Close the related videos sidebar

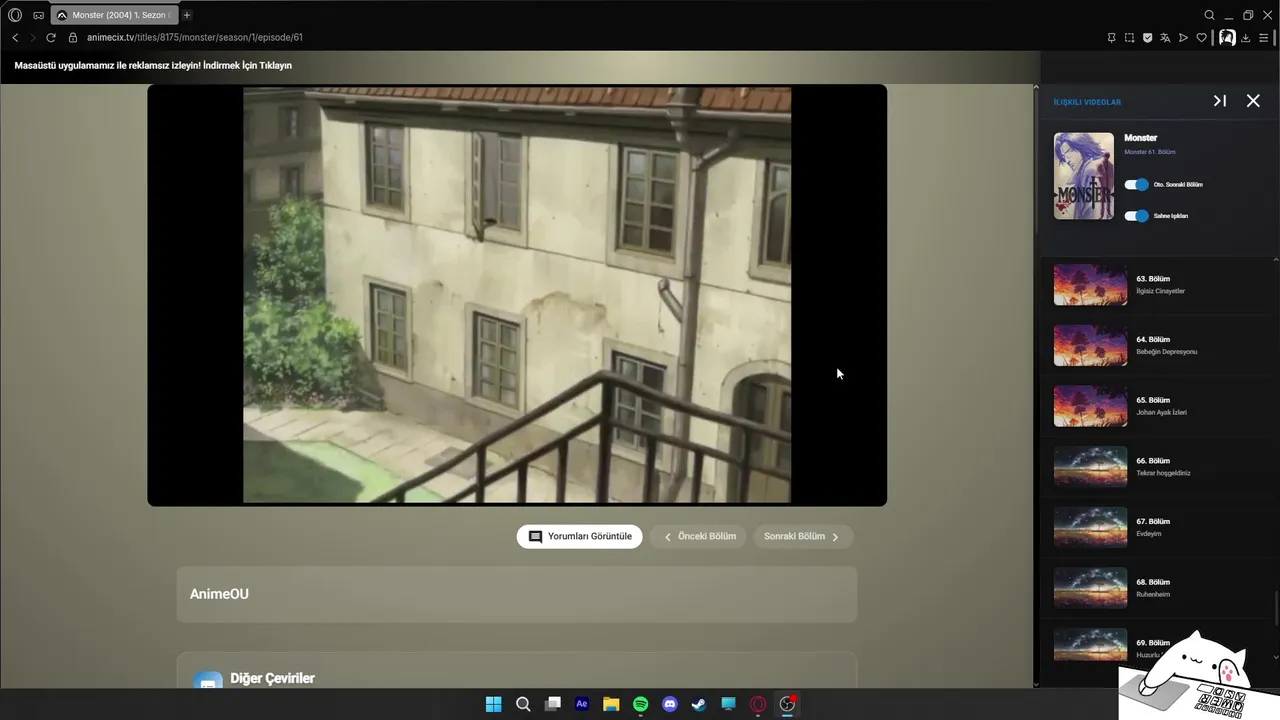(x=1253, y=101)
